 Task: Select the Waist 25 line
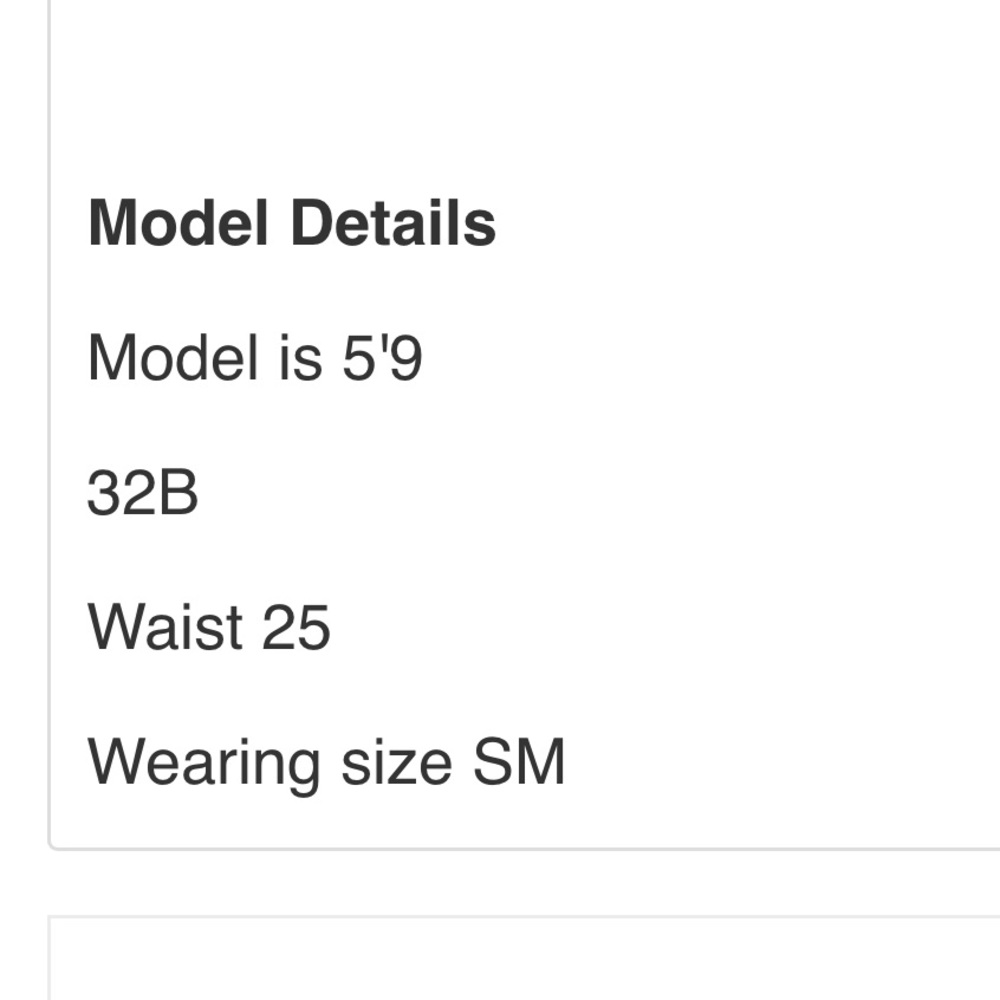pyautogui.click(x=209, y=627)
